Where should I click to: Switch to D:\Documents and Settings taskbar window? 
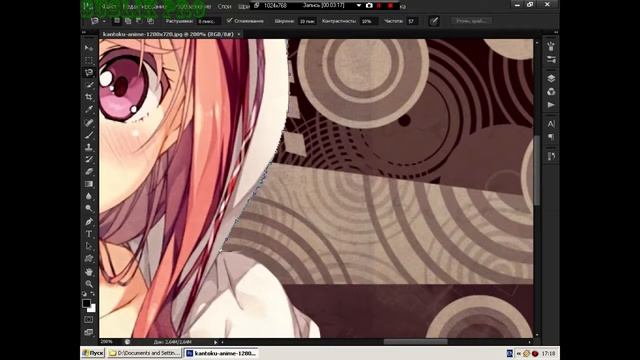click(x=144, y=353)
